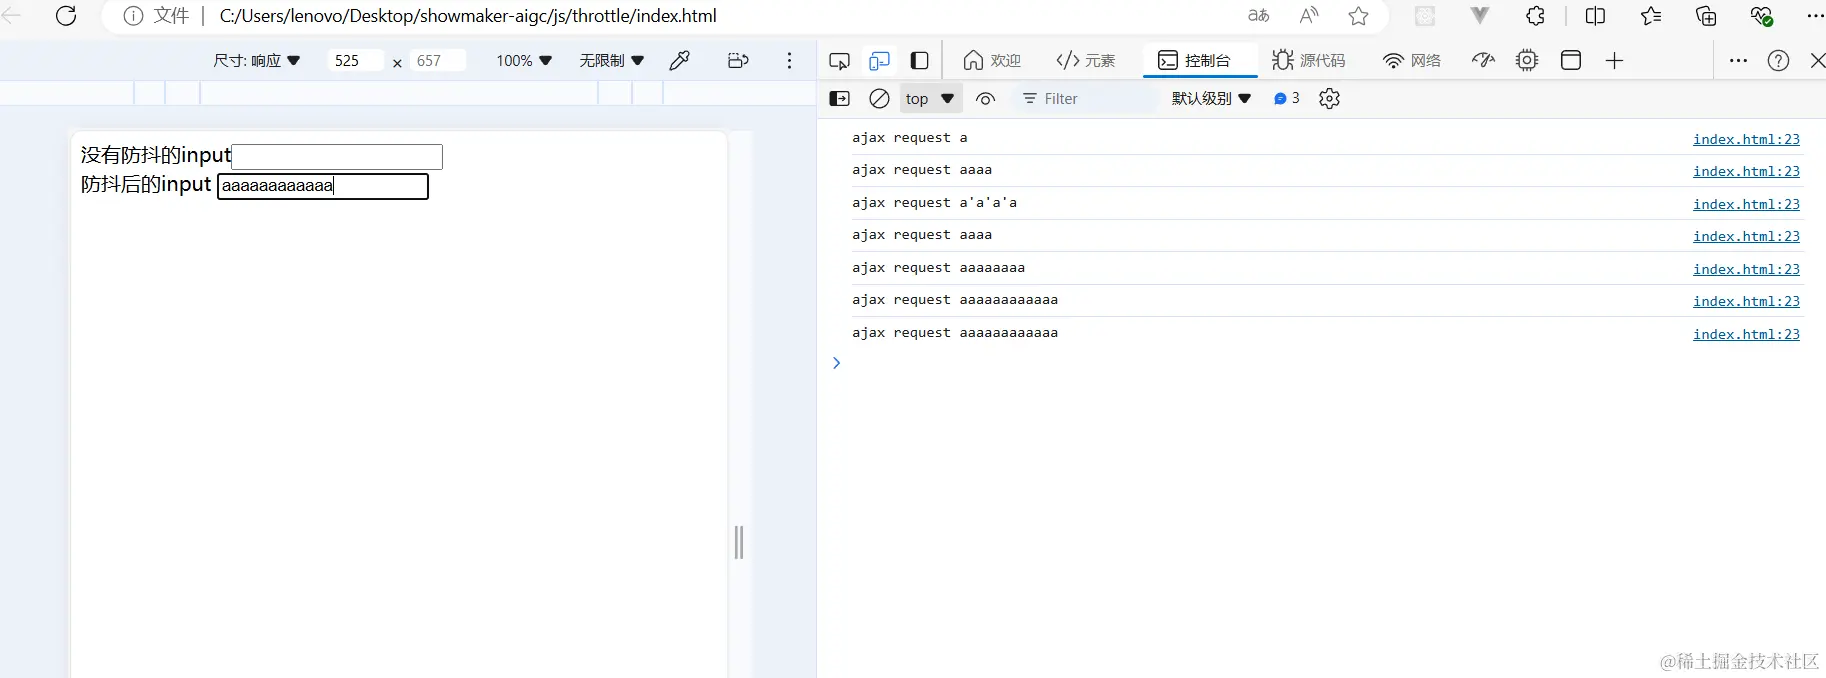
Task: Create live expression eye icon
Action: click(x=986, y=98)
